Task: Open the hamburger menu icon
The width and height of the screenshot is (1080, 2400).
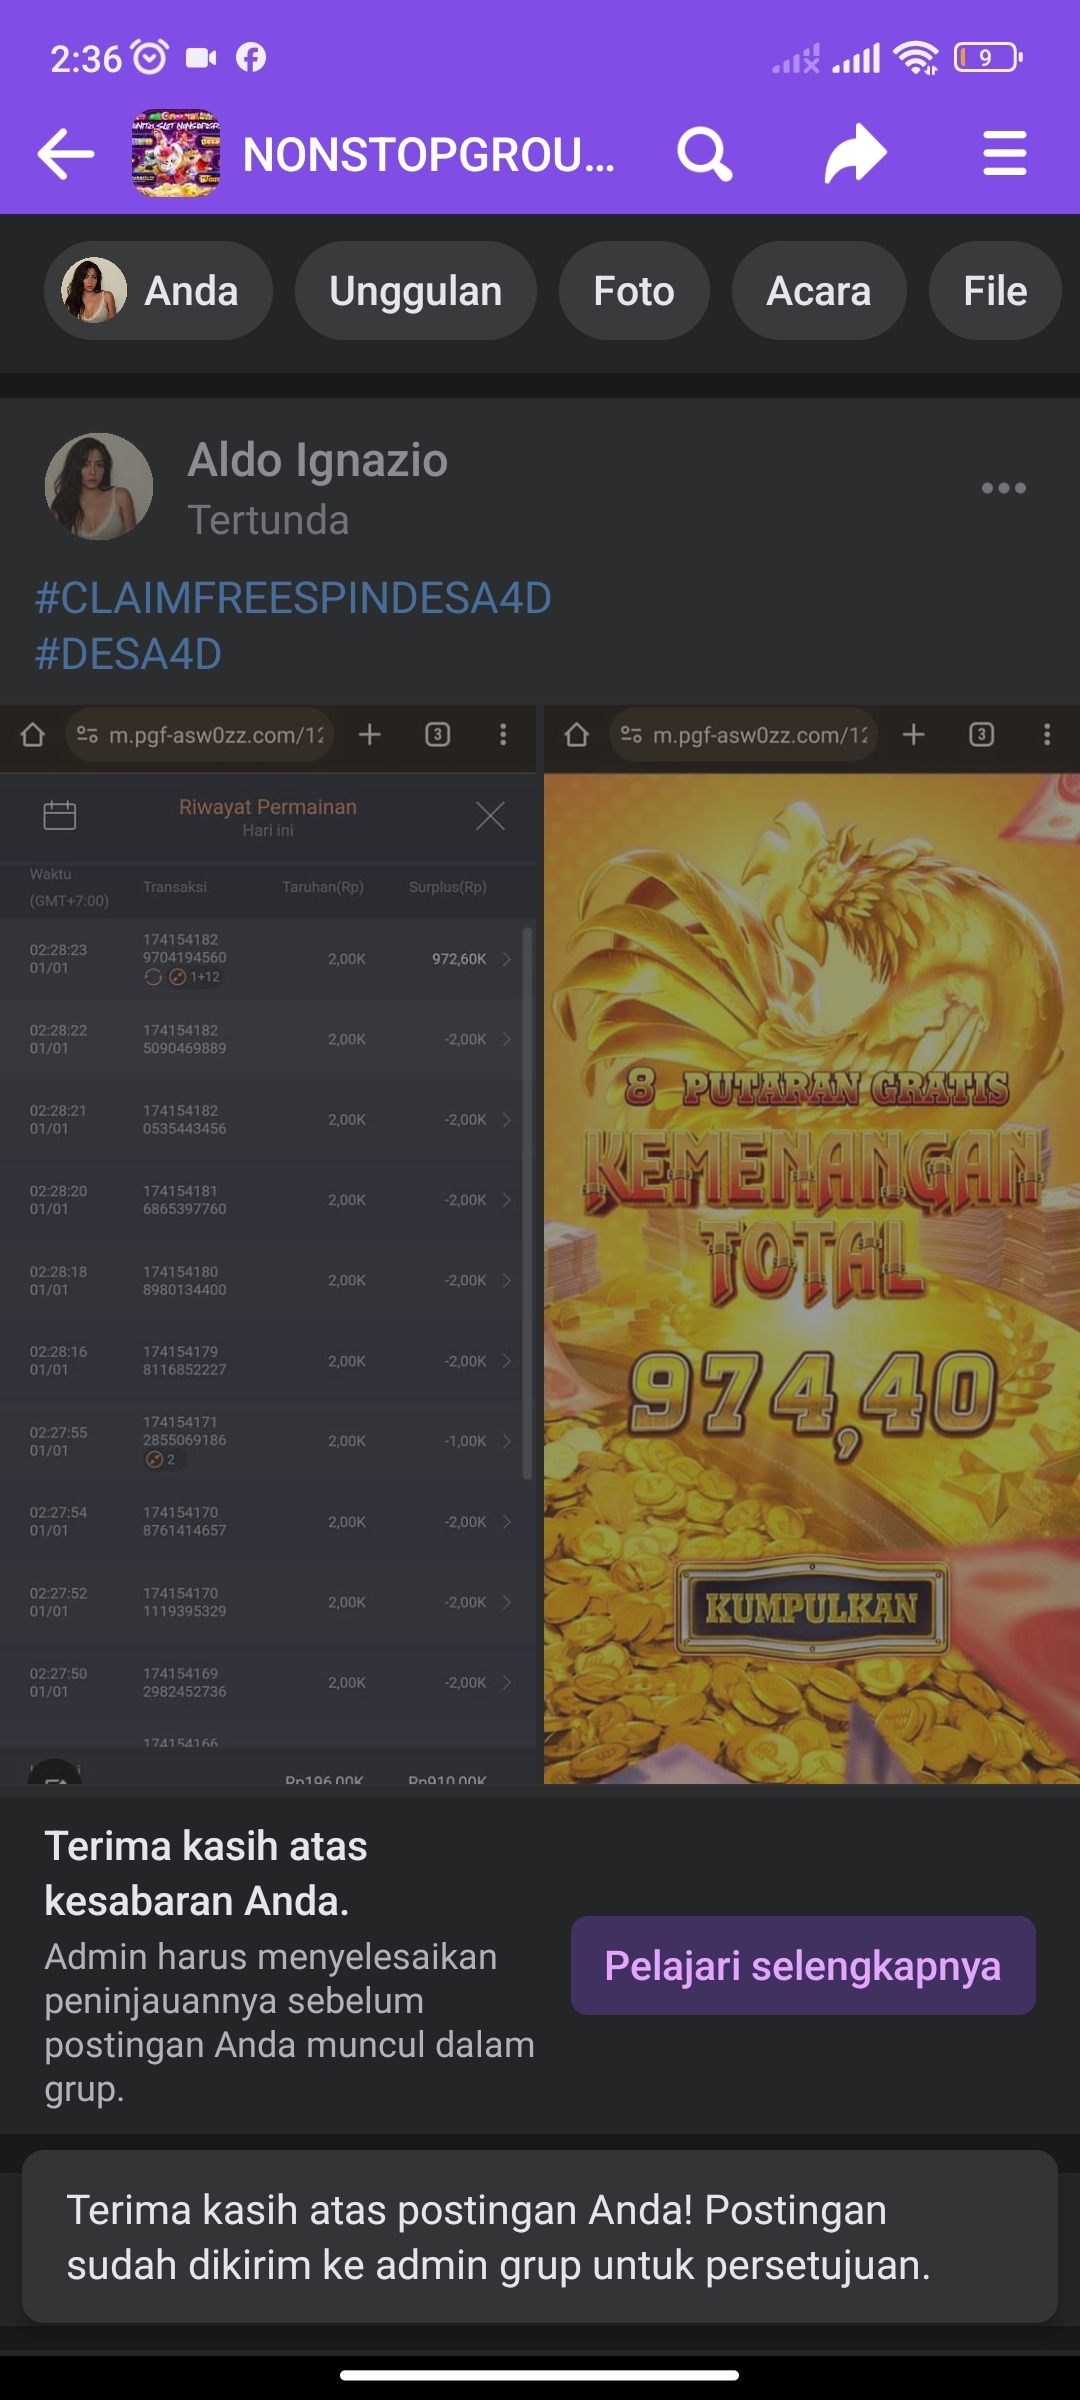Action: (1004, 154)
